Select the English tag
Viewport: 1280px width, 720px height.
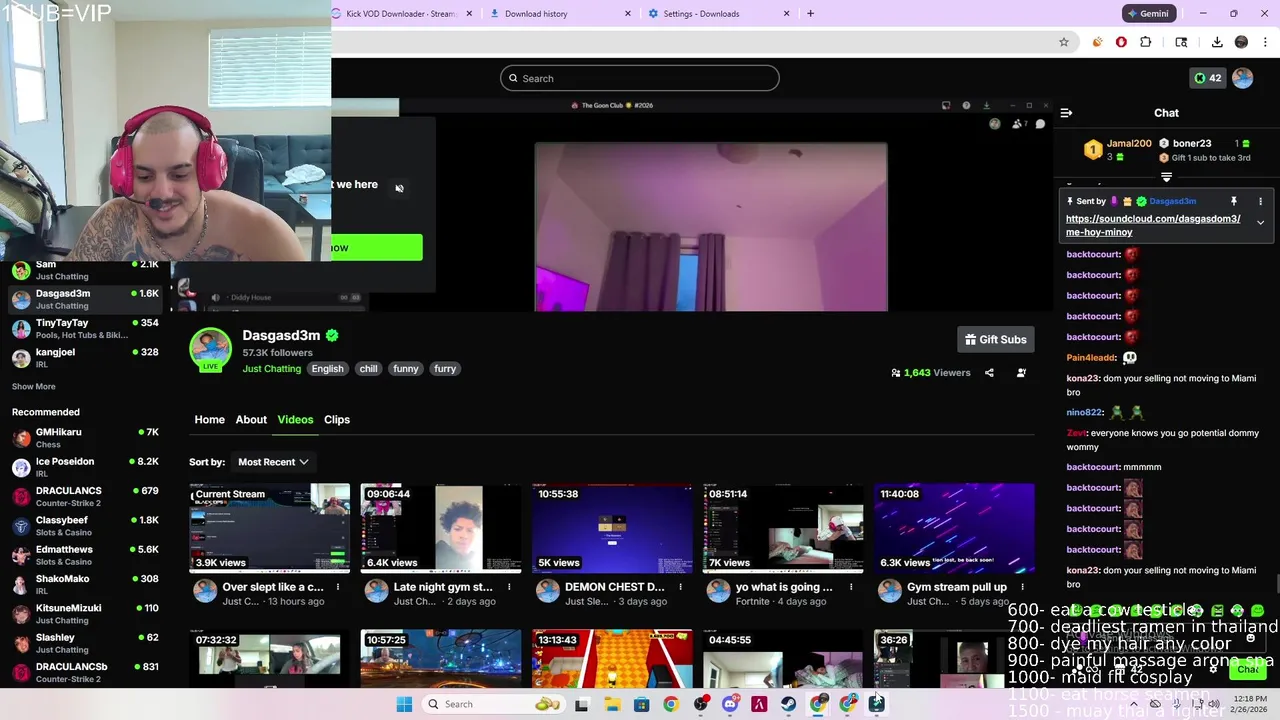pyautogui.click(x=327, y=369)
